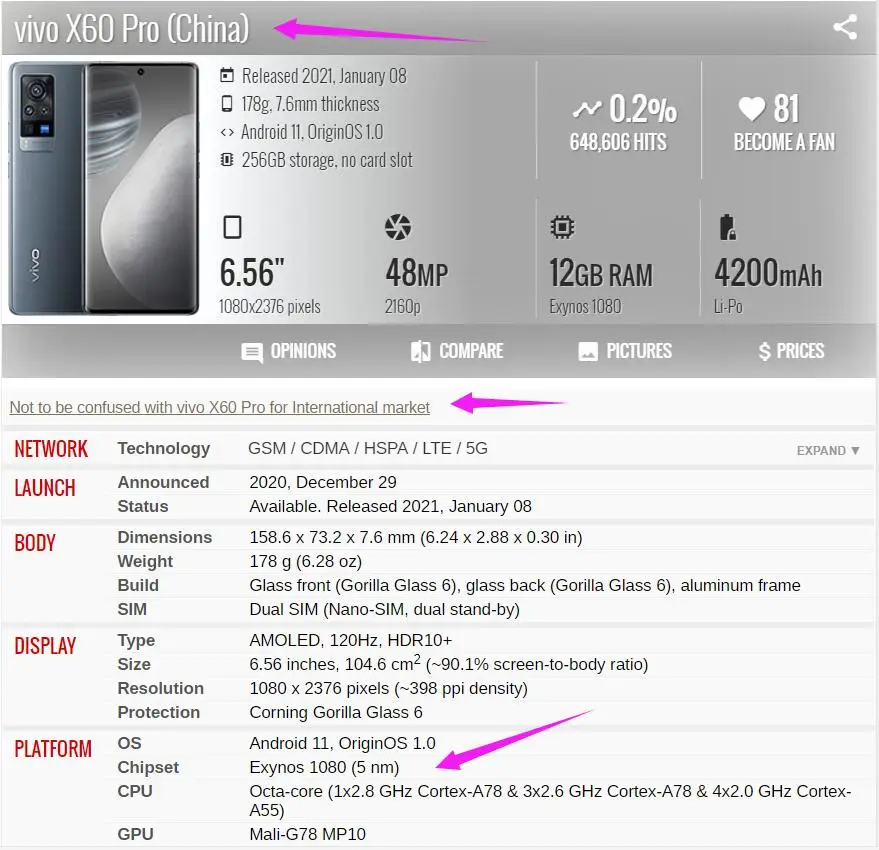Screen dimensions: 879x850
Task: Click the 'Corning Gorilla Glass 6' value
Action: [336, 713]
